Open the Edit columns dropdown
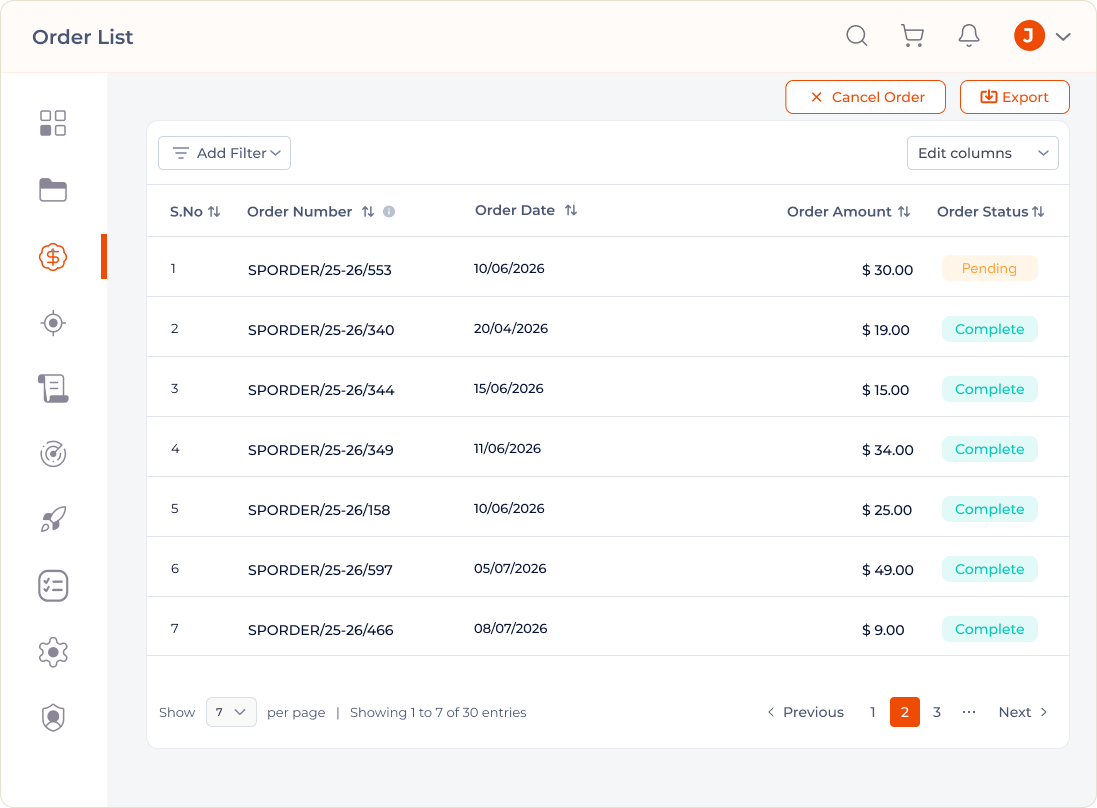This screenshot has width=1097, height=808. click(x=982, y=153)
